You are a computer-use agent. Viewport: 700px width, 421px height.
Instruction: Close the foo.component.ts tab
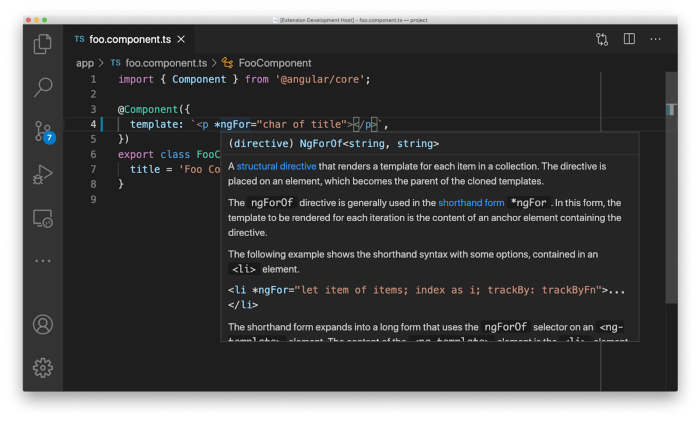pyautogui.click(x=181, y=39)
